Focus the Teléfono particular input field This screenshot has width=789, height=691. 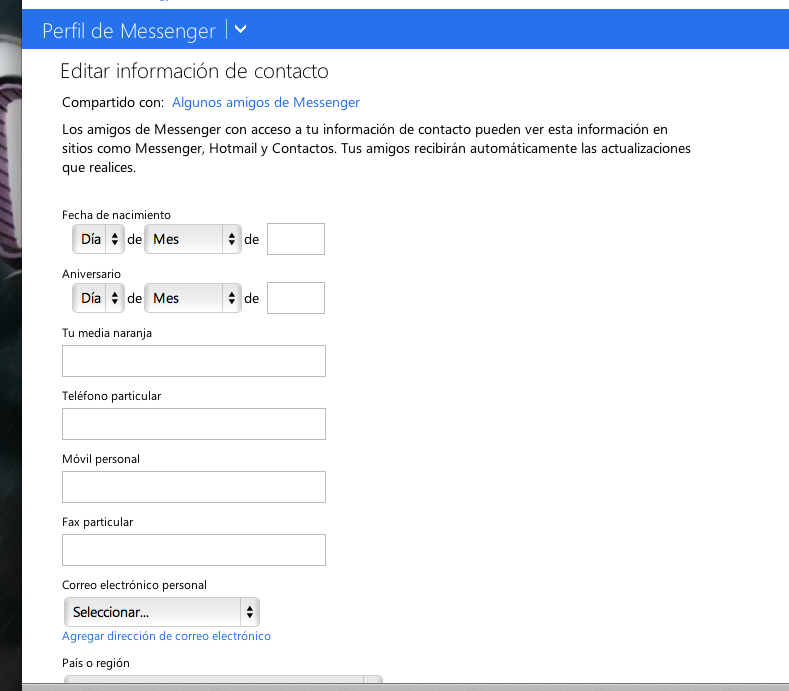click(194, 424)
